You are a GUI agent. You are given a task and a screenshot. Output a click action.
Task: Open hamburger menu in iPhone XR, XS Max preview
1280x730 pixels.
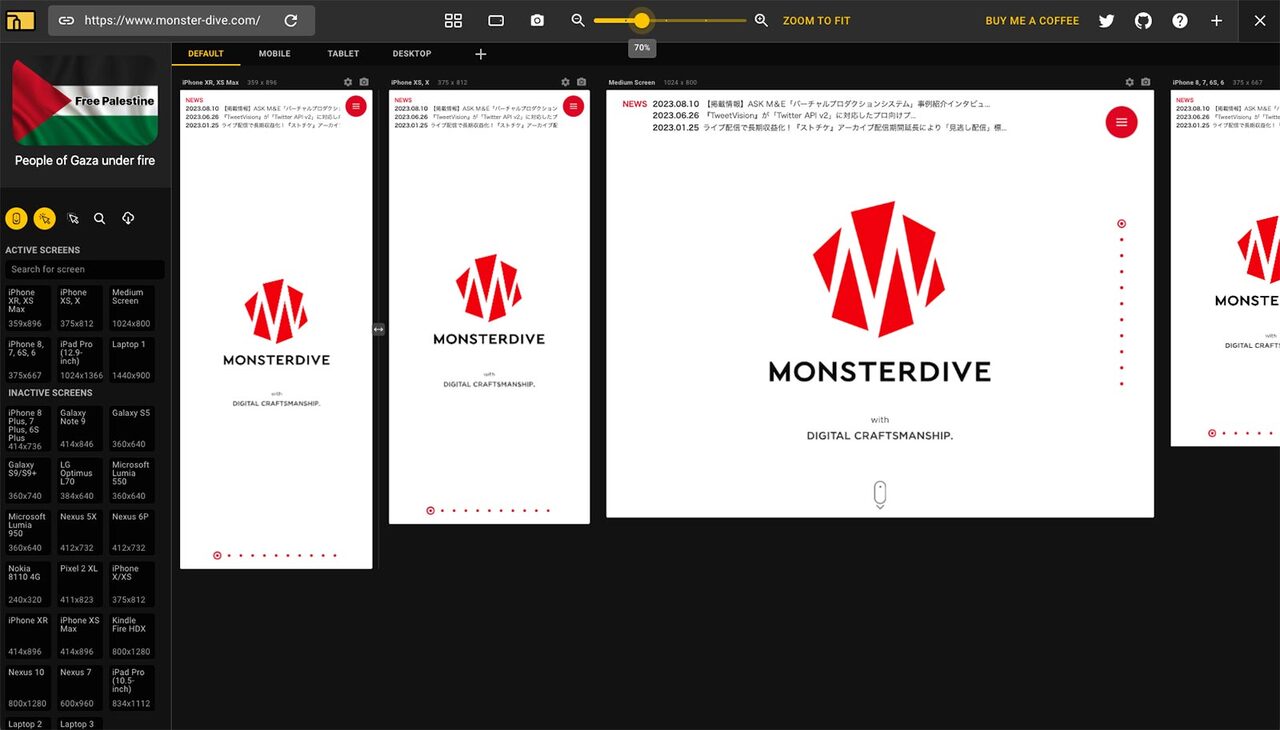(x=356, y=106)
